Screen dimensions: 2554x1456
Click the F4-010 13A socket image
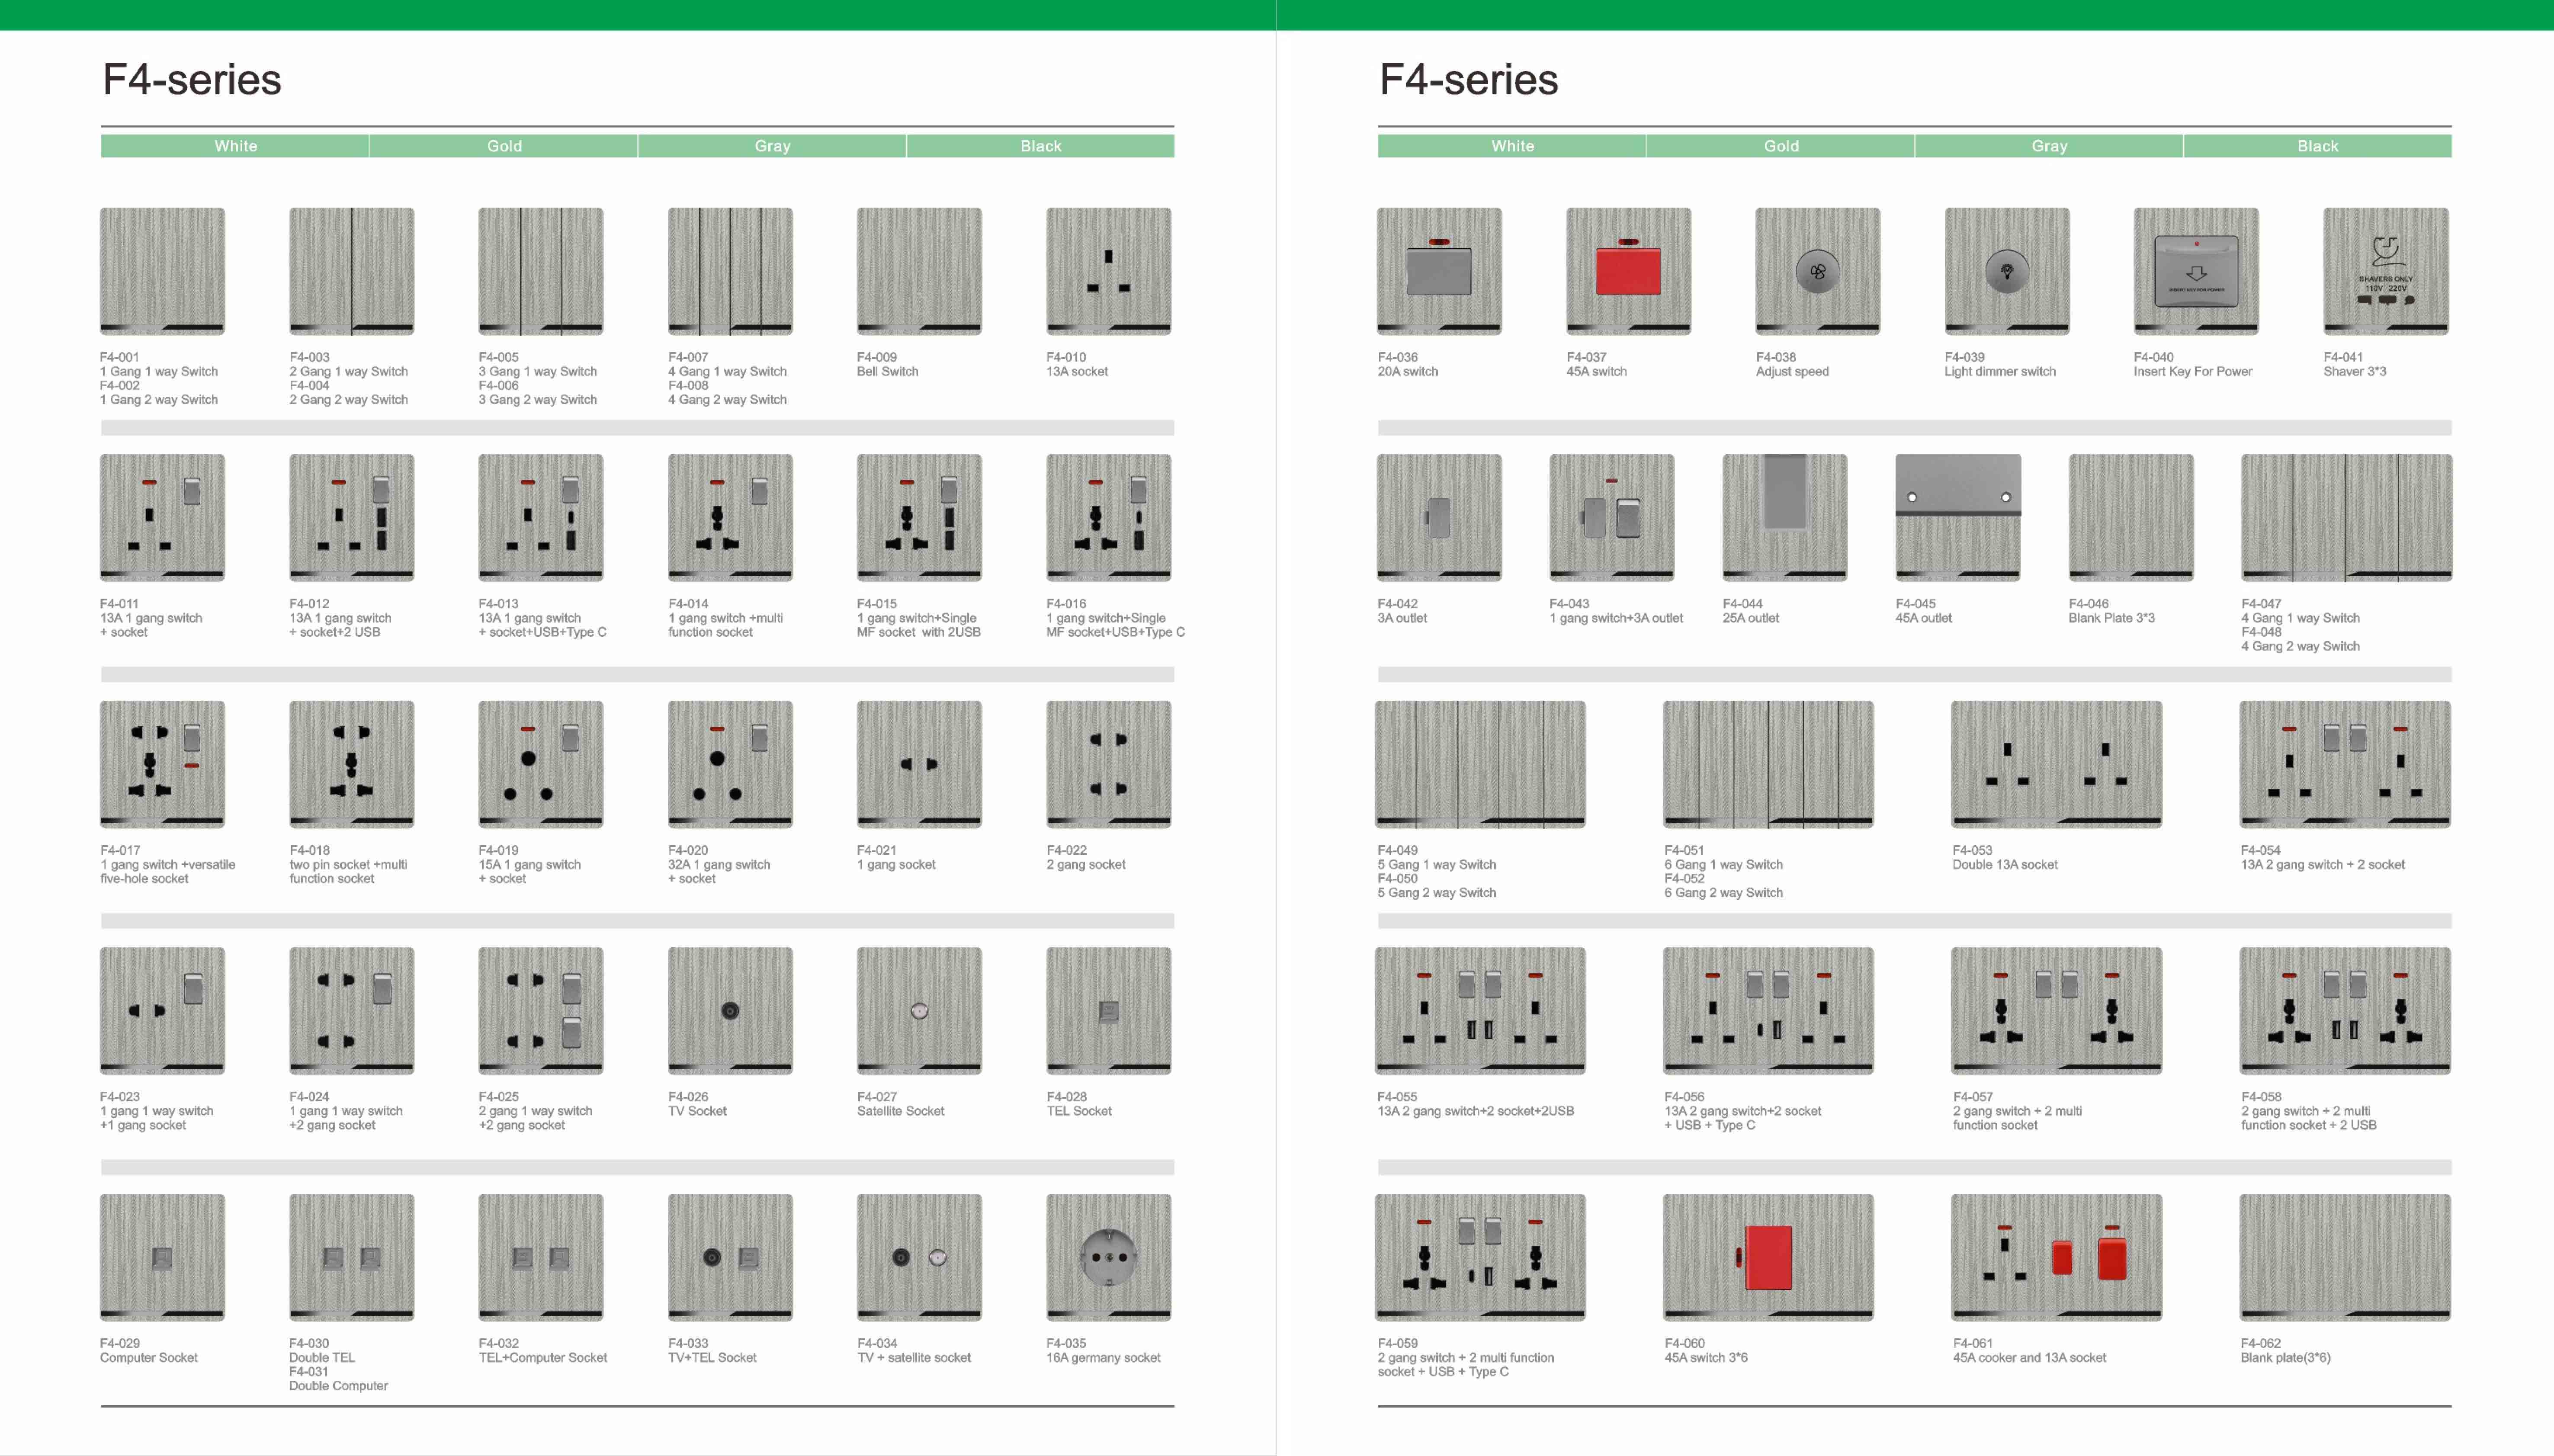[x=1109, y=271]
